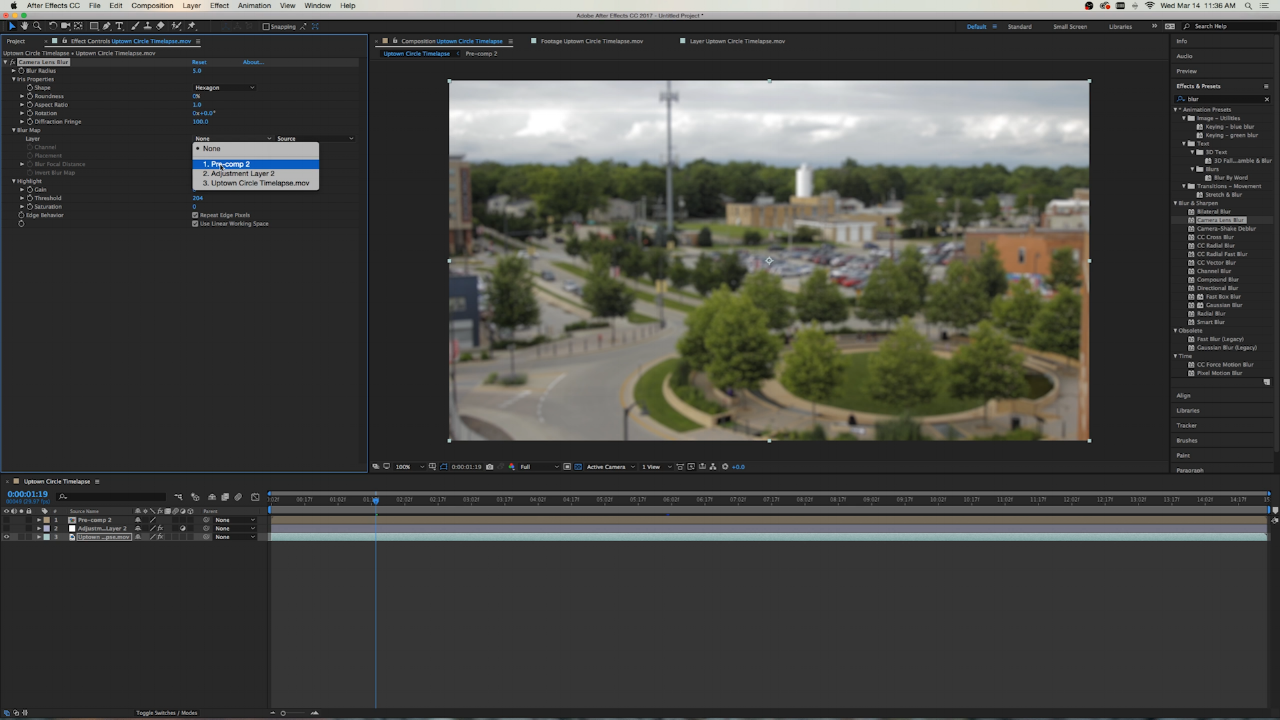1280x720 pixels.
Task: Switch to the Footage Uptown Circle Timelapse.mov tab
Action: coord(592,41)
